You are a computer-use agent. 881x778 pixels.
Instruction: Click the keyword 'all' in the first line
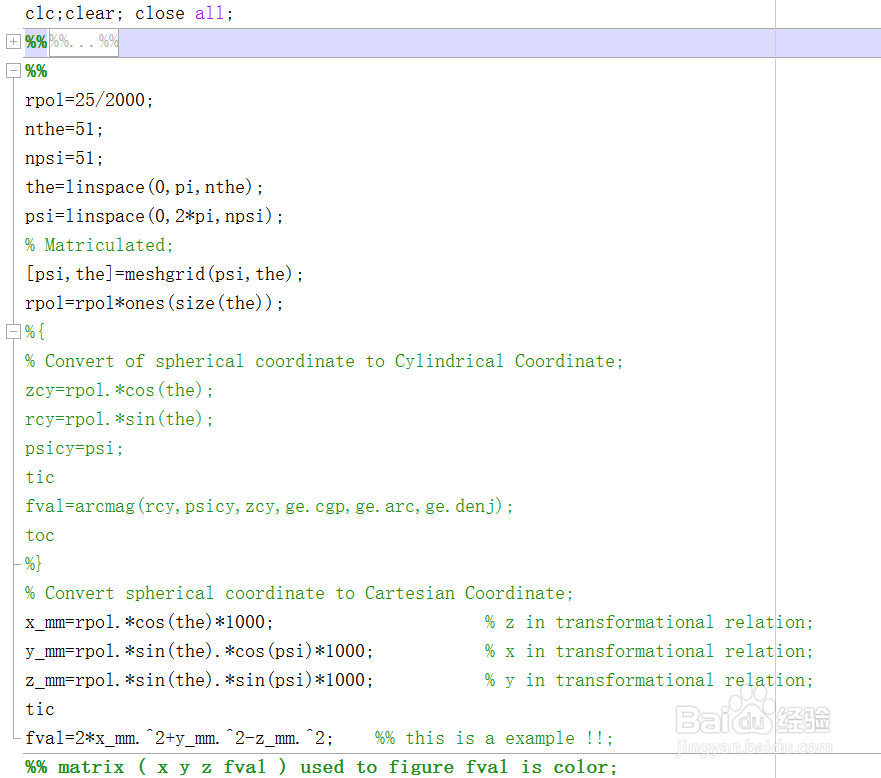[x=210, y=13]
